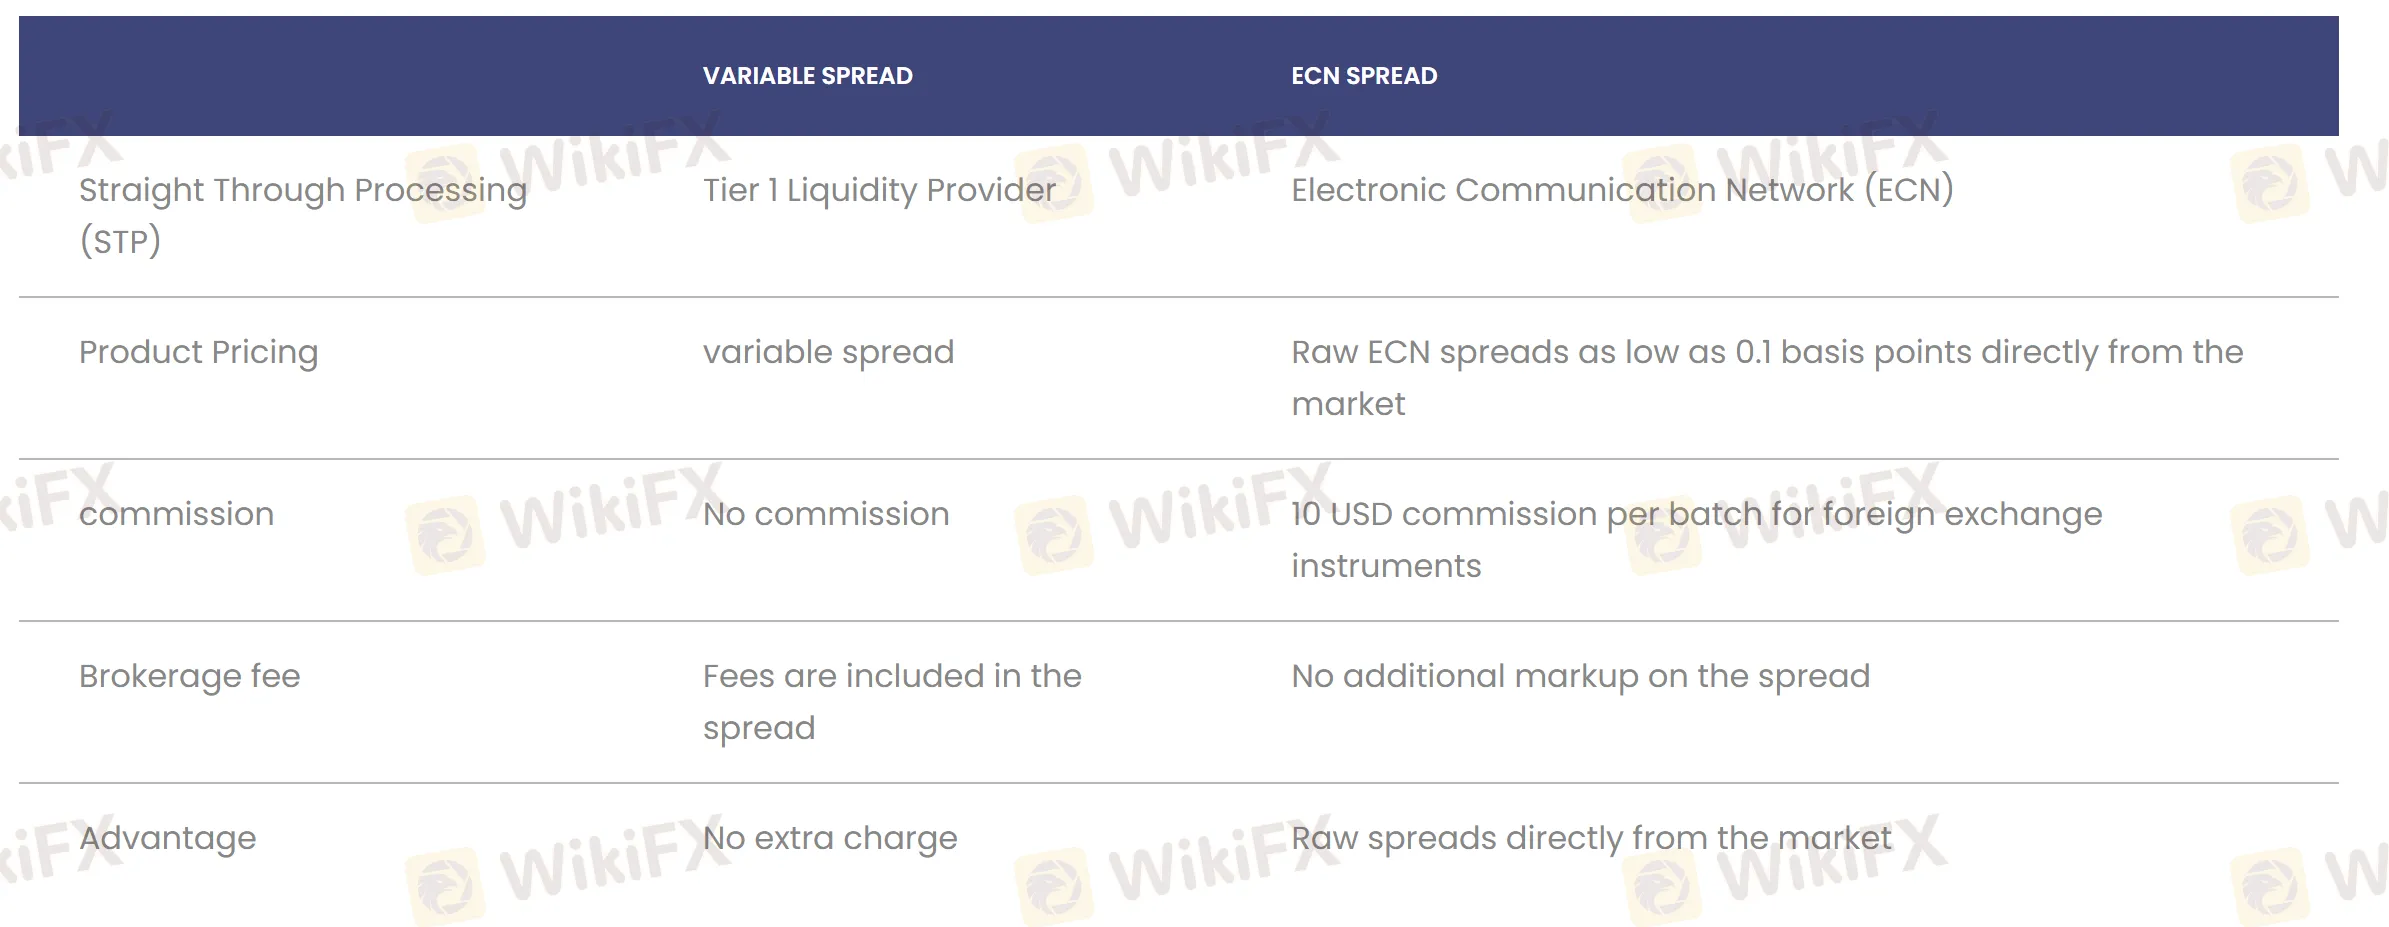The height and width of the screenshot is (927, 2389).
Task: Select the commission row label
Action: pyautogui.click(x=176, y=514)
